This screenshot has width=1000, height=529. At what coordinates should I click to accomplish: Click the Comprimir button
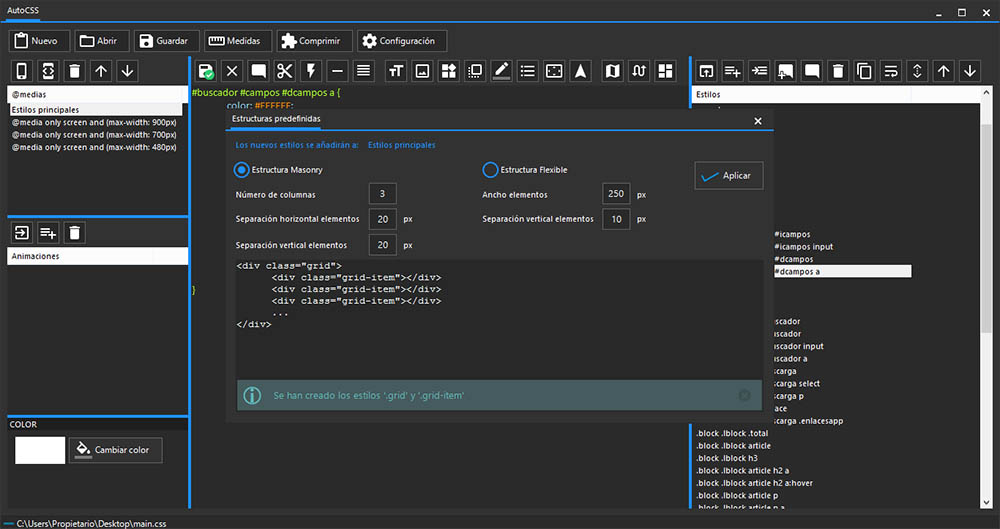click(x=314, y=41)
